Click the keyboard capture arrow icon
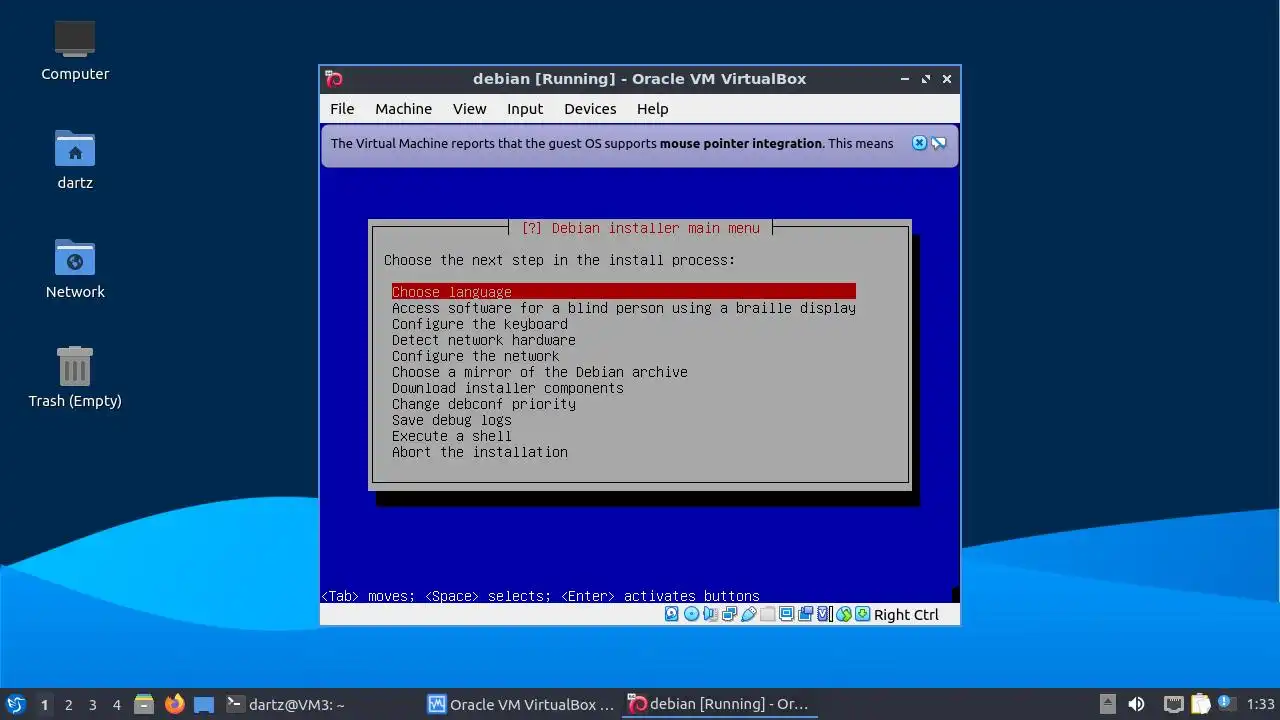Screen dimensions: 1280x720 click(862, 614)
